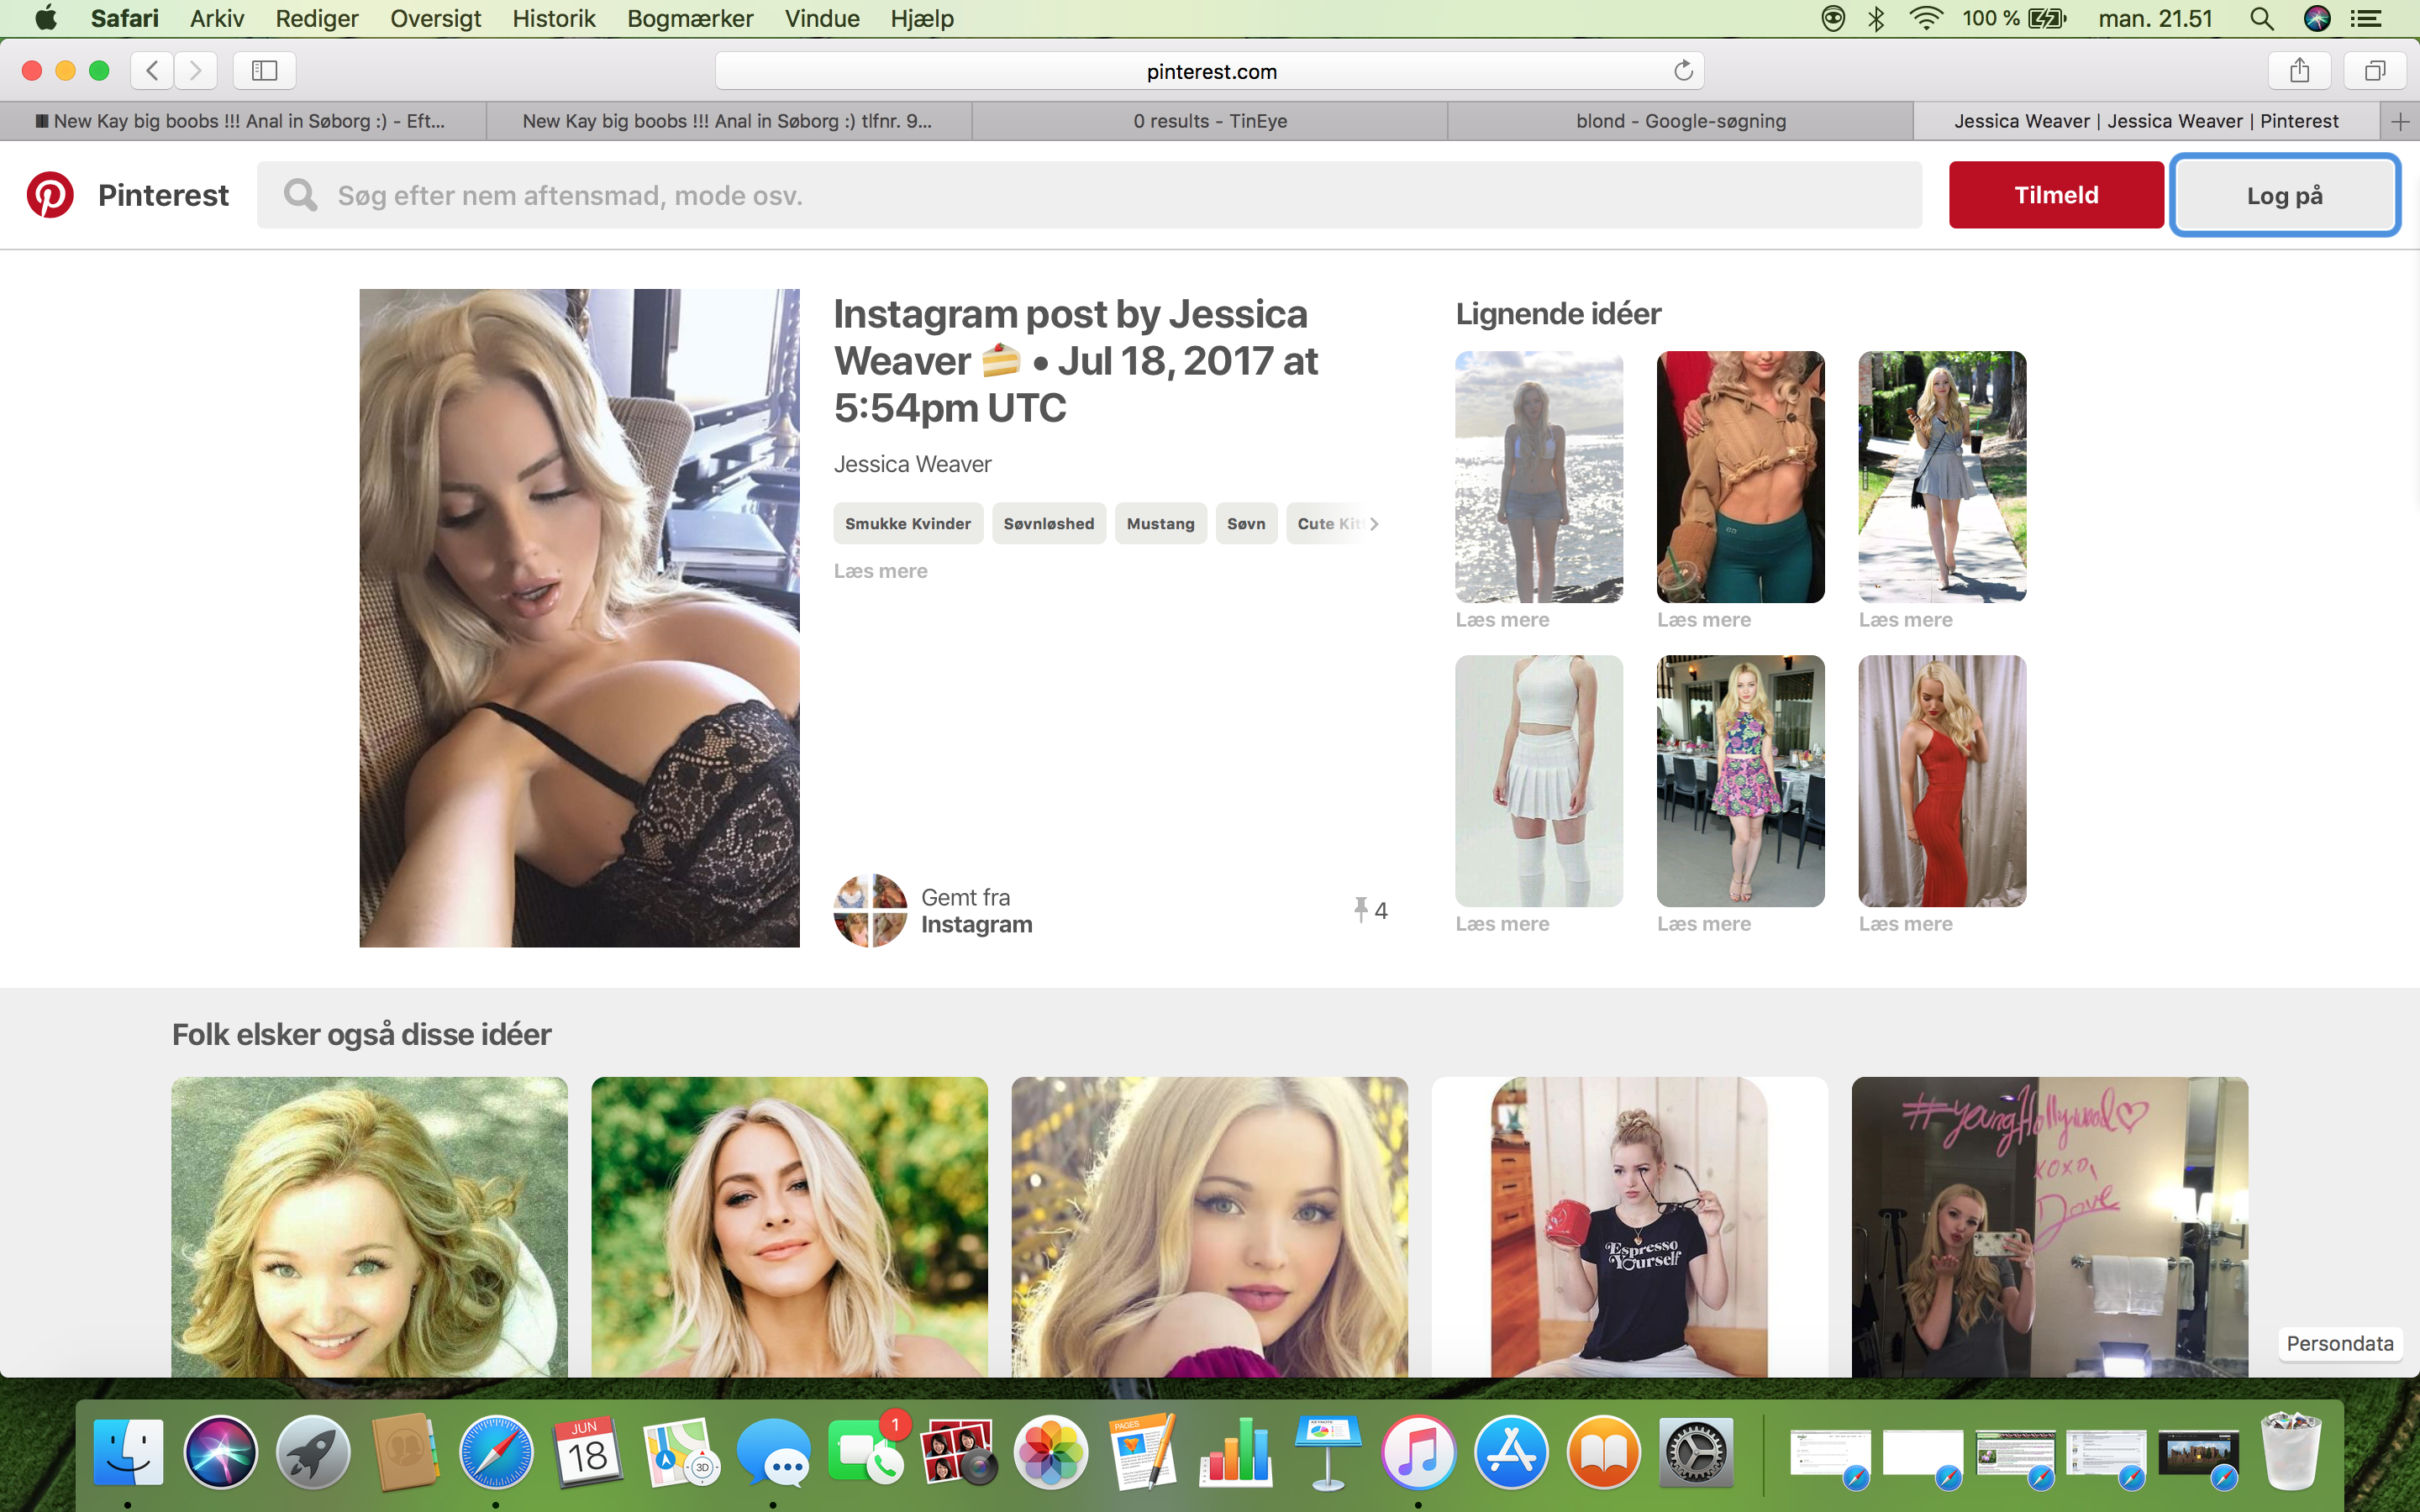Viewport: 2420px width, 1512px height.
Task: Click the Log på button
Action: click(2284, 195)
